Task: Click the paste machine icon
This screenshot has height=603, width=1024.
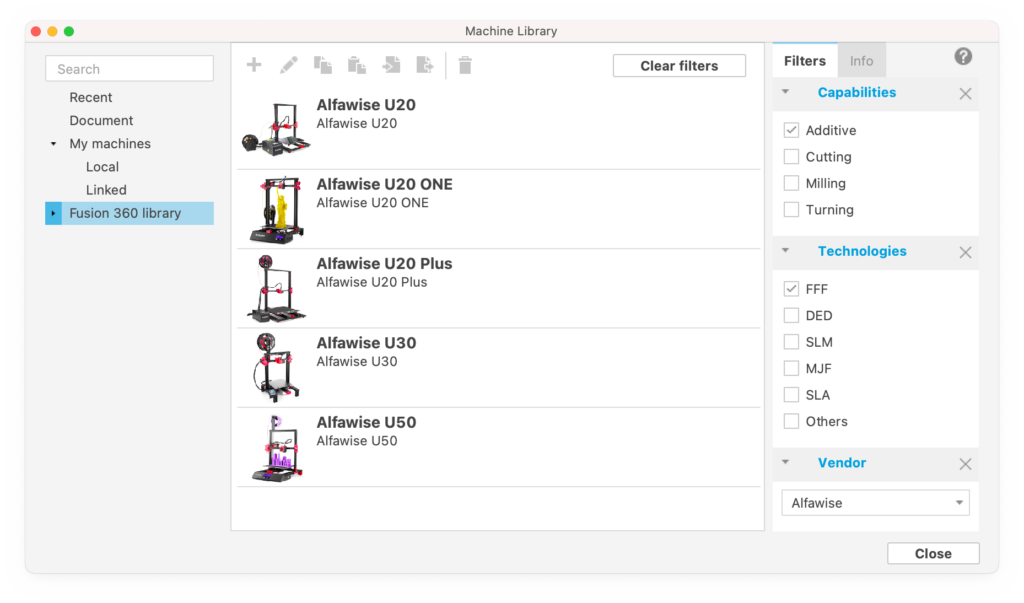Action: [357, 65]
